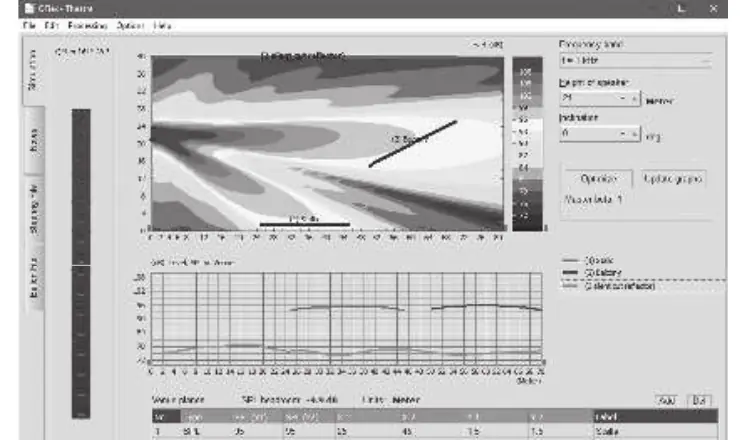Select the Stalls line in the map
This screenshot has height=440, width=746.
(304, 224)
